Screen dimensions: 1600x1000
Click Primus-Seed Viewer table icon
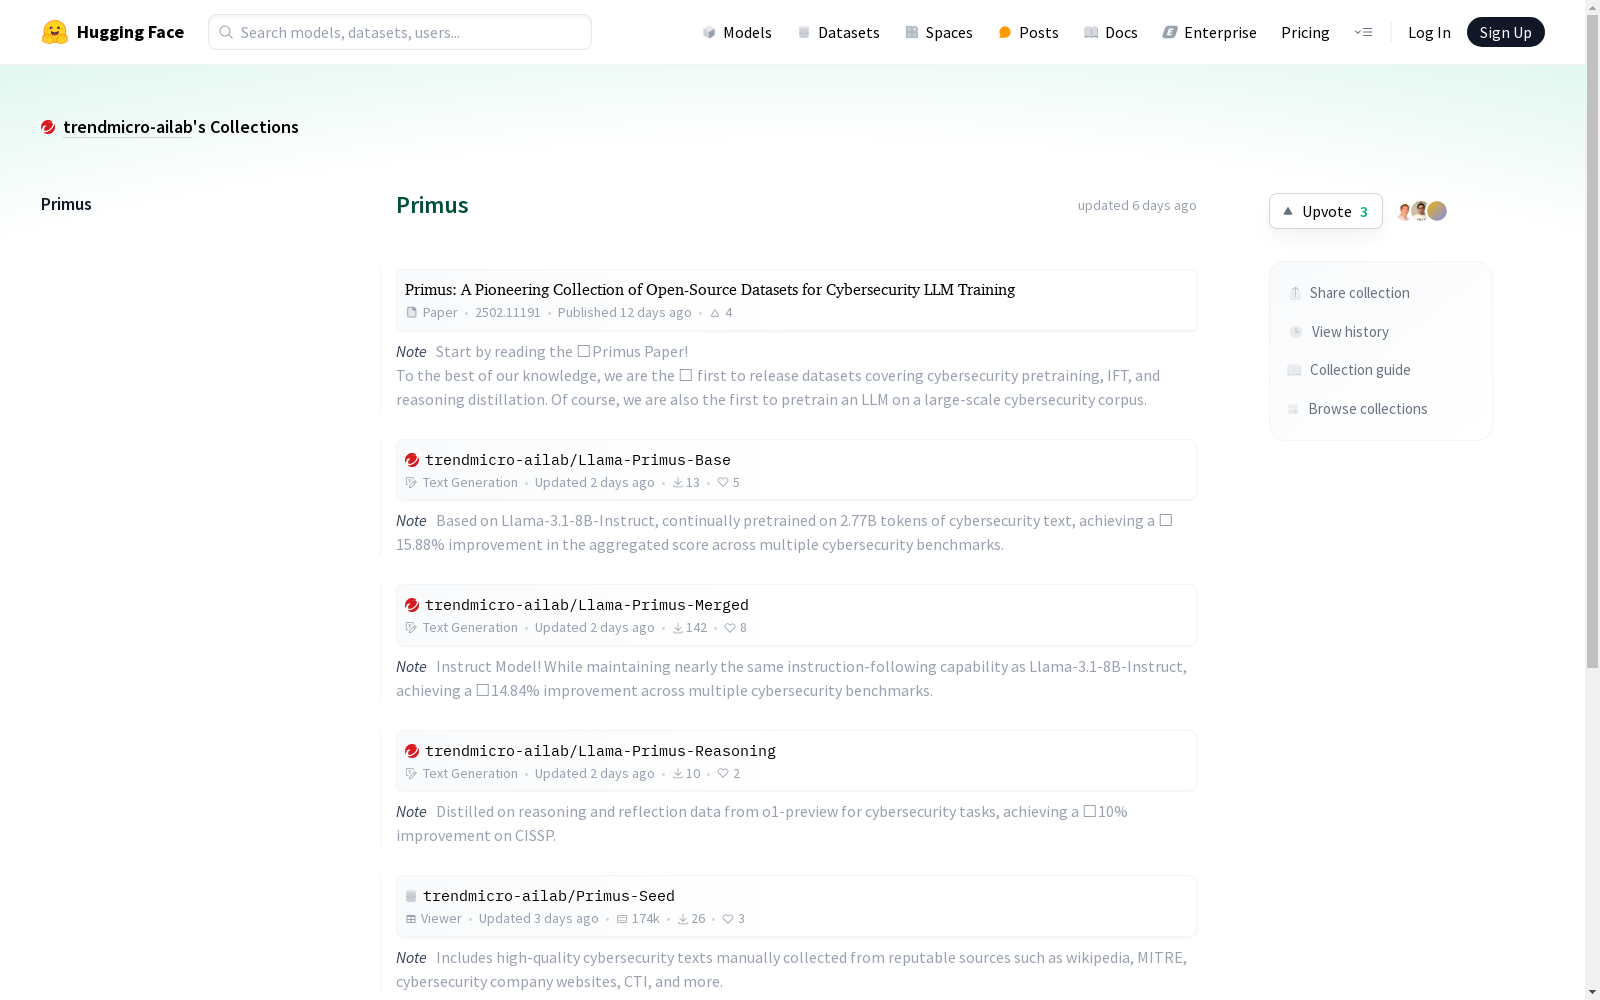click(x=411, y=919)
